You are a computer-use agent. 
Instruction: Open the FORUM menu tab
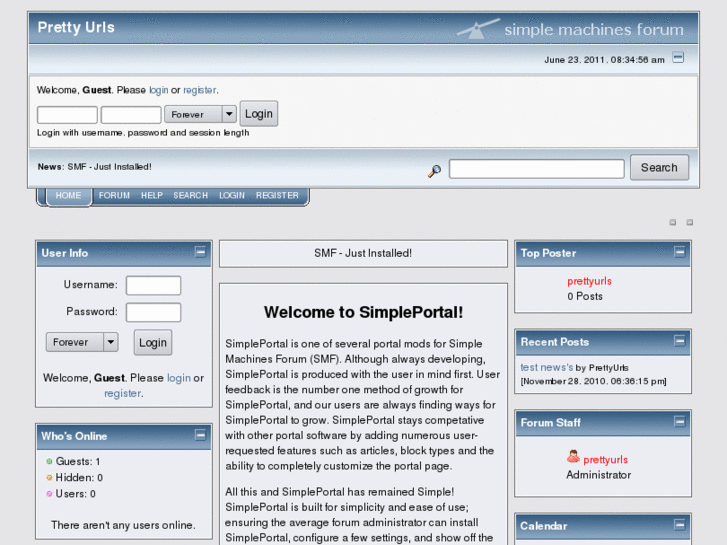pos(114,196)
